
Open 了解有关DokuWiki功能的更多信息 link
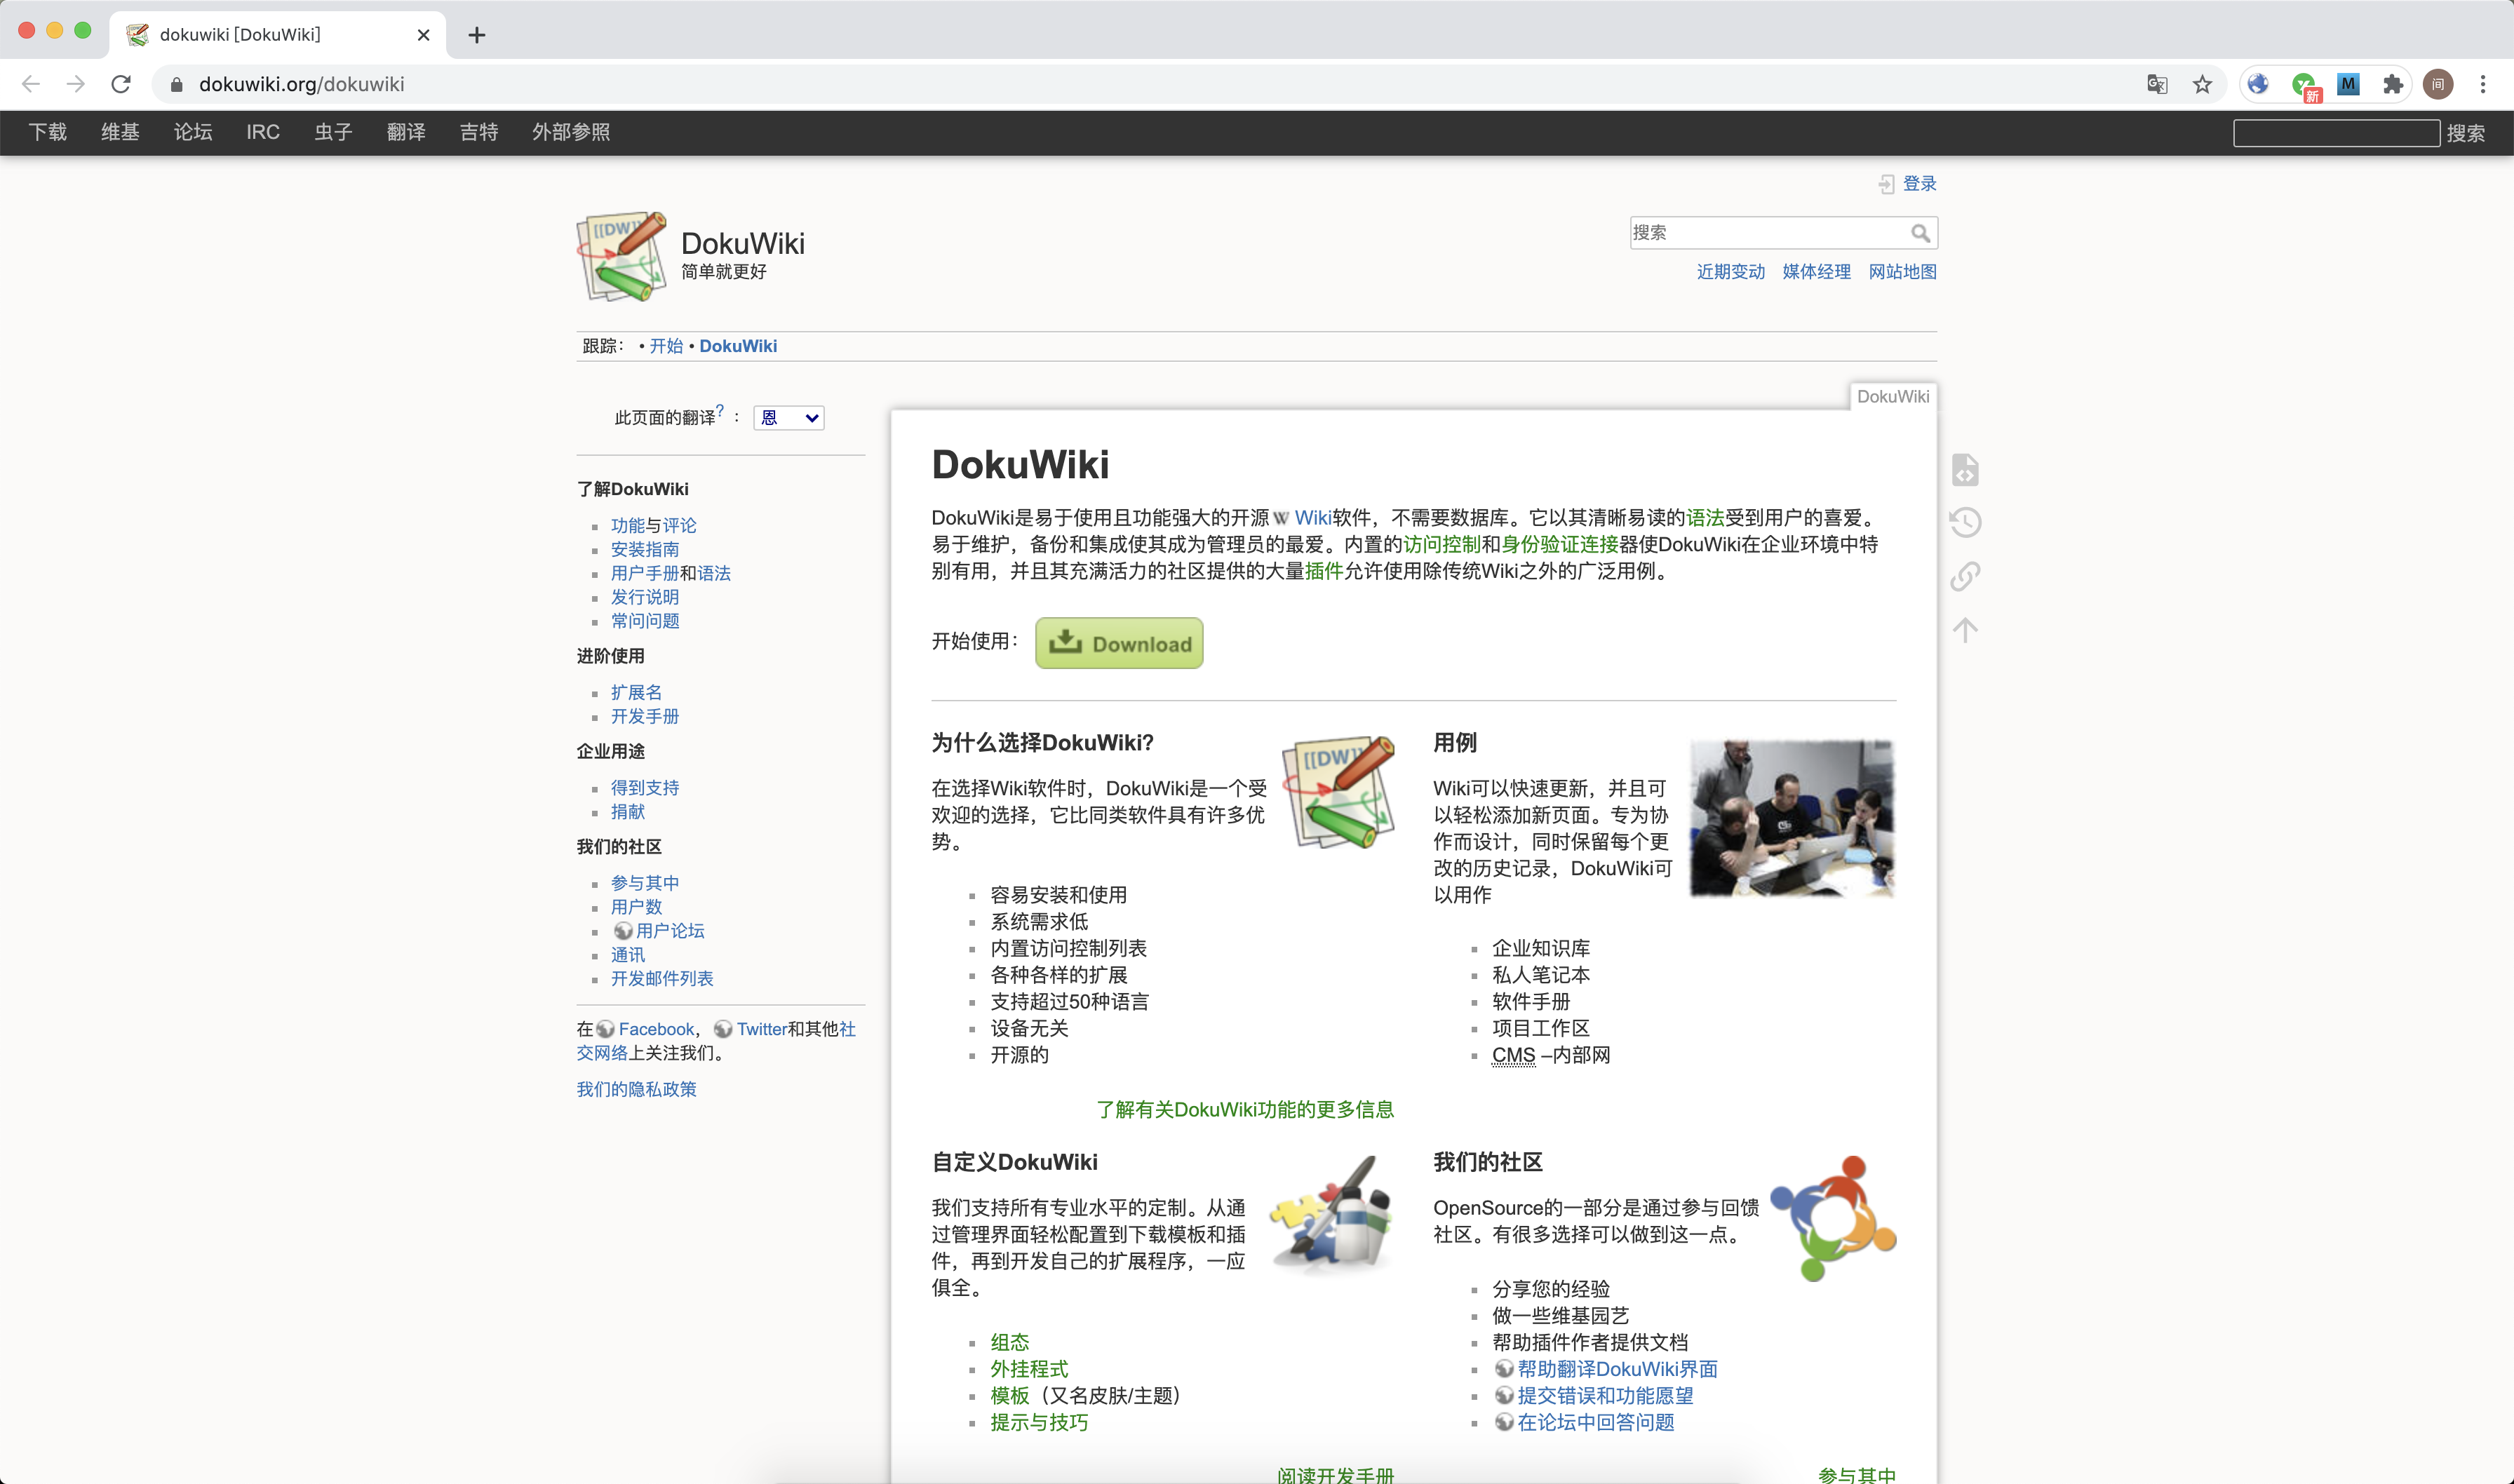1245,1110
